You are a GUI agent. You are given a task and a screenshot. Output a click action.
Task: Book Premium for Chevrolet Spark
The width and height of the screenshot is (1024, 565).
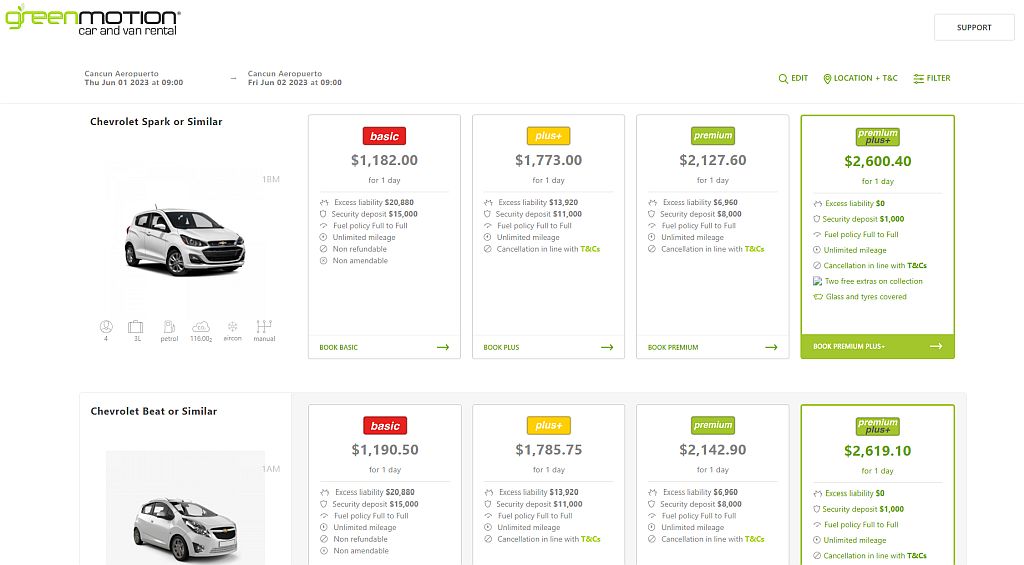click(x=712, y=347)
